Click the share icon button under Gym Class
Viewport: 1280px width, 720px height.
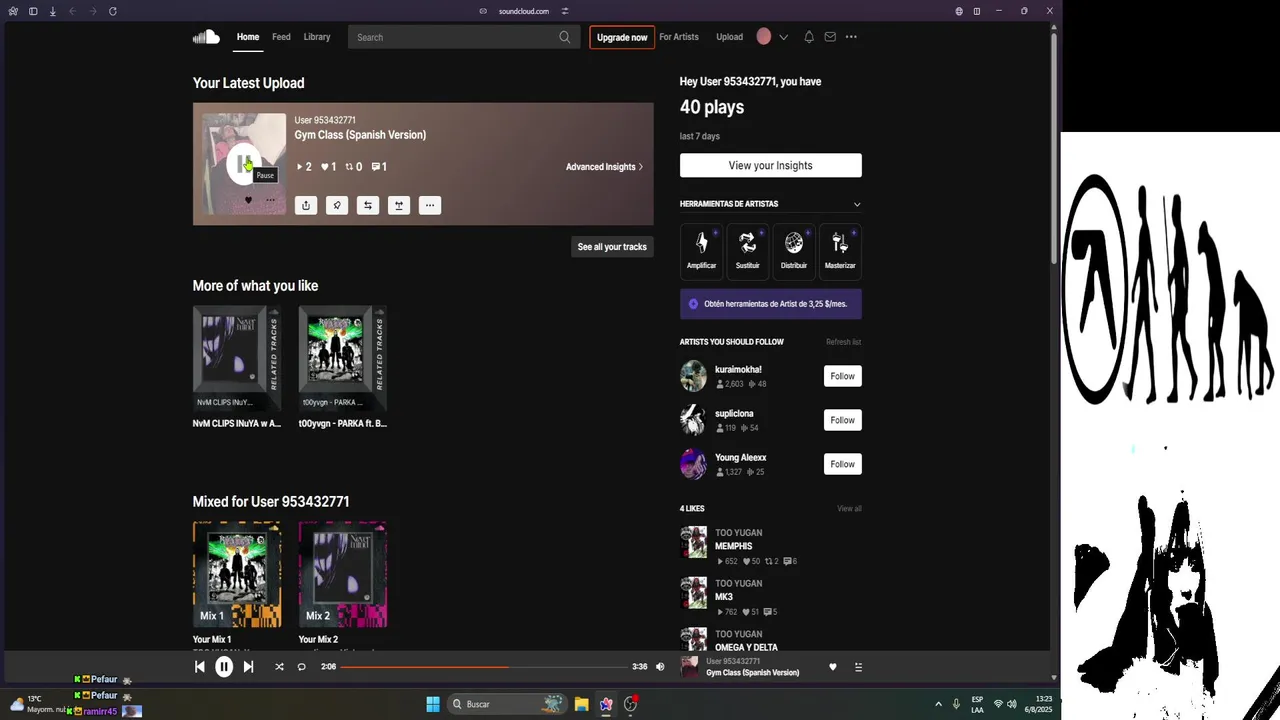pos(306,205)
